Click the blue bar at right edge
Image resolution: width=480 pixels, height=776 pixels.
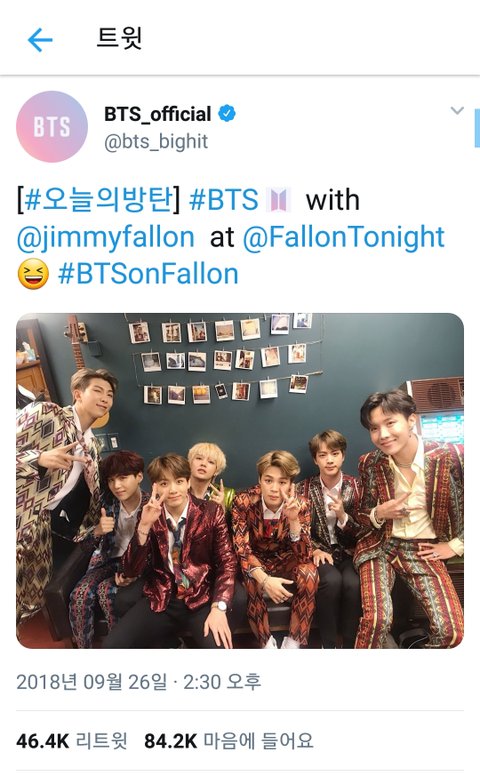point(477,128)
